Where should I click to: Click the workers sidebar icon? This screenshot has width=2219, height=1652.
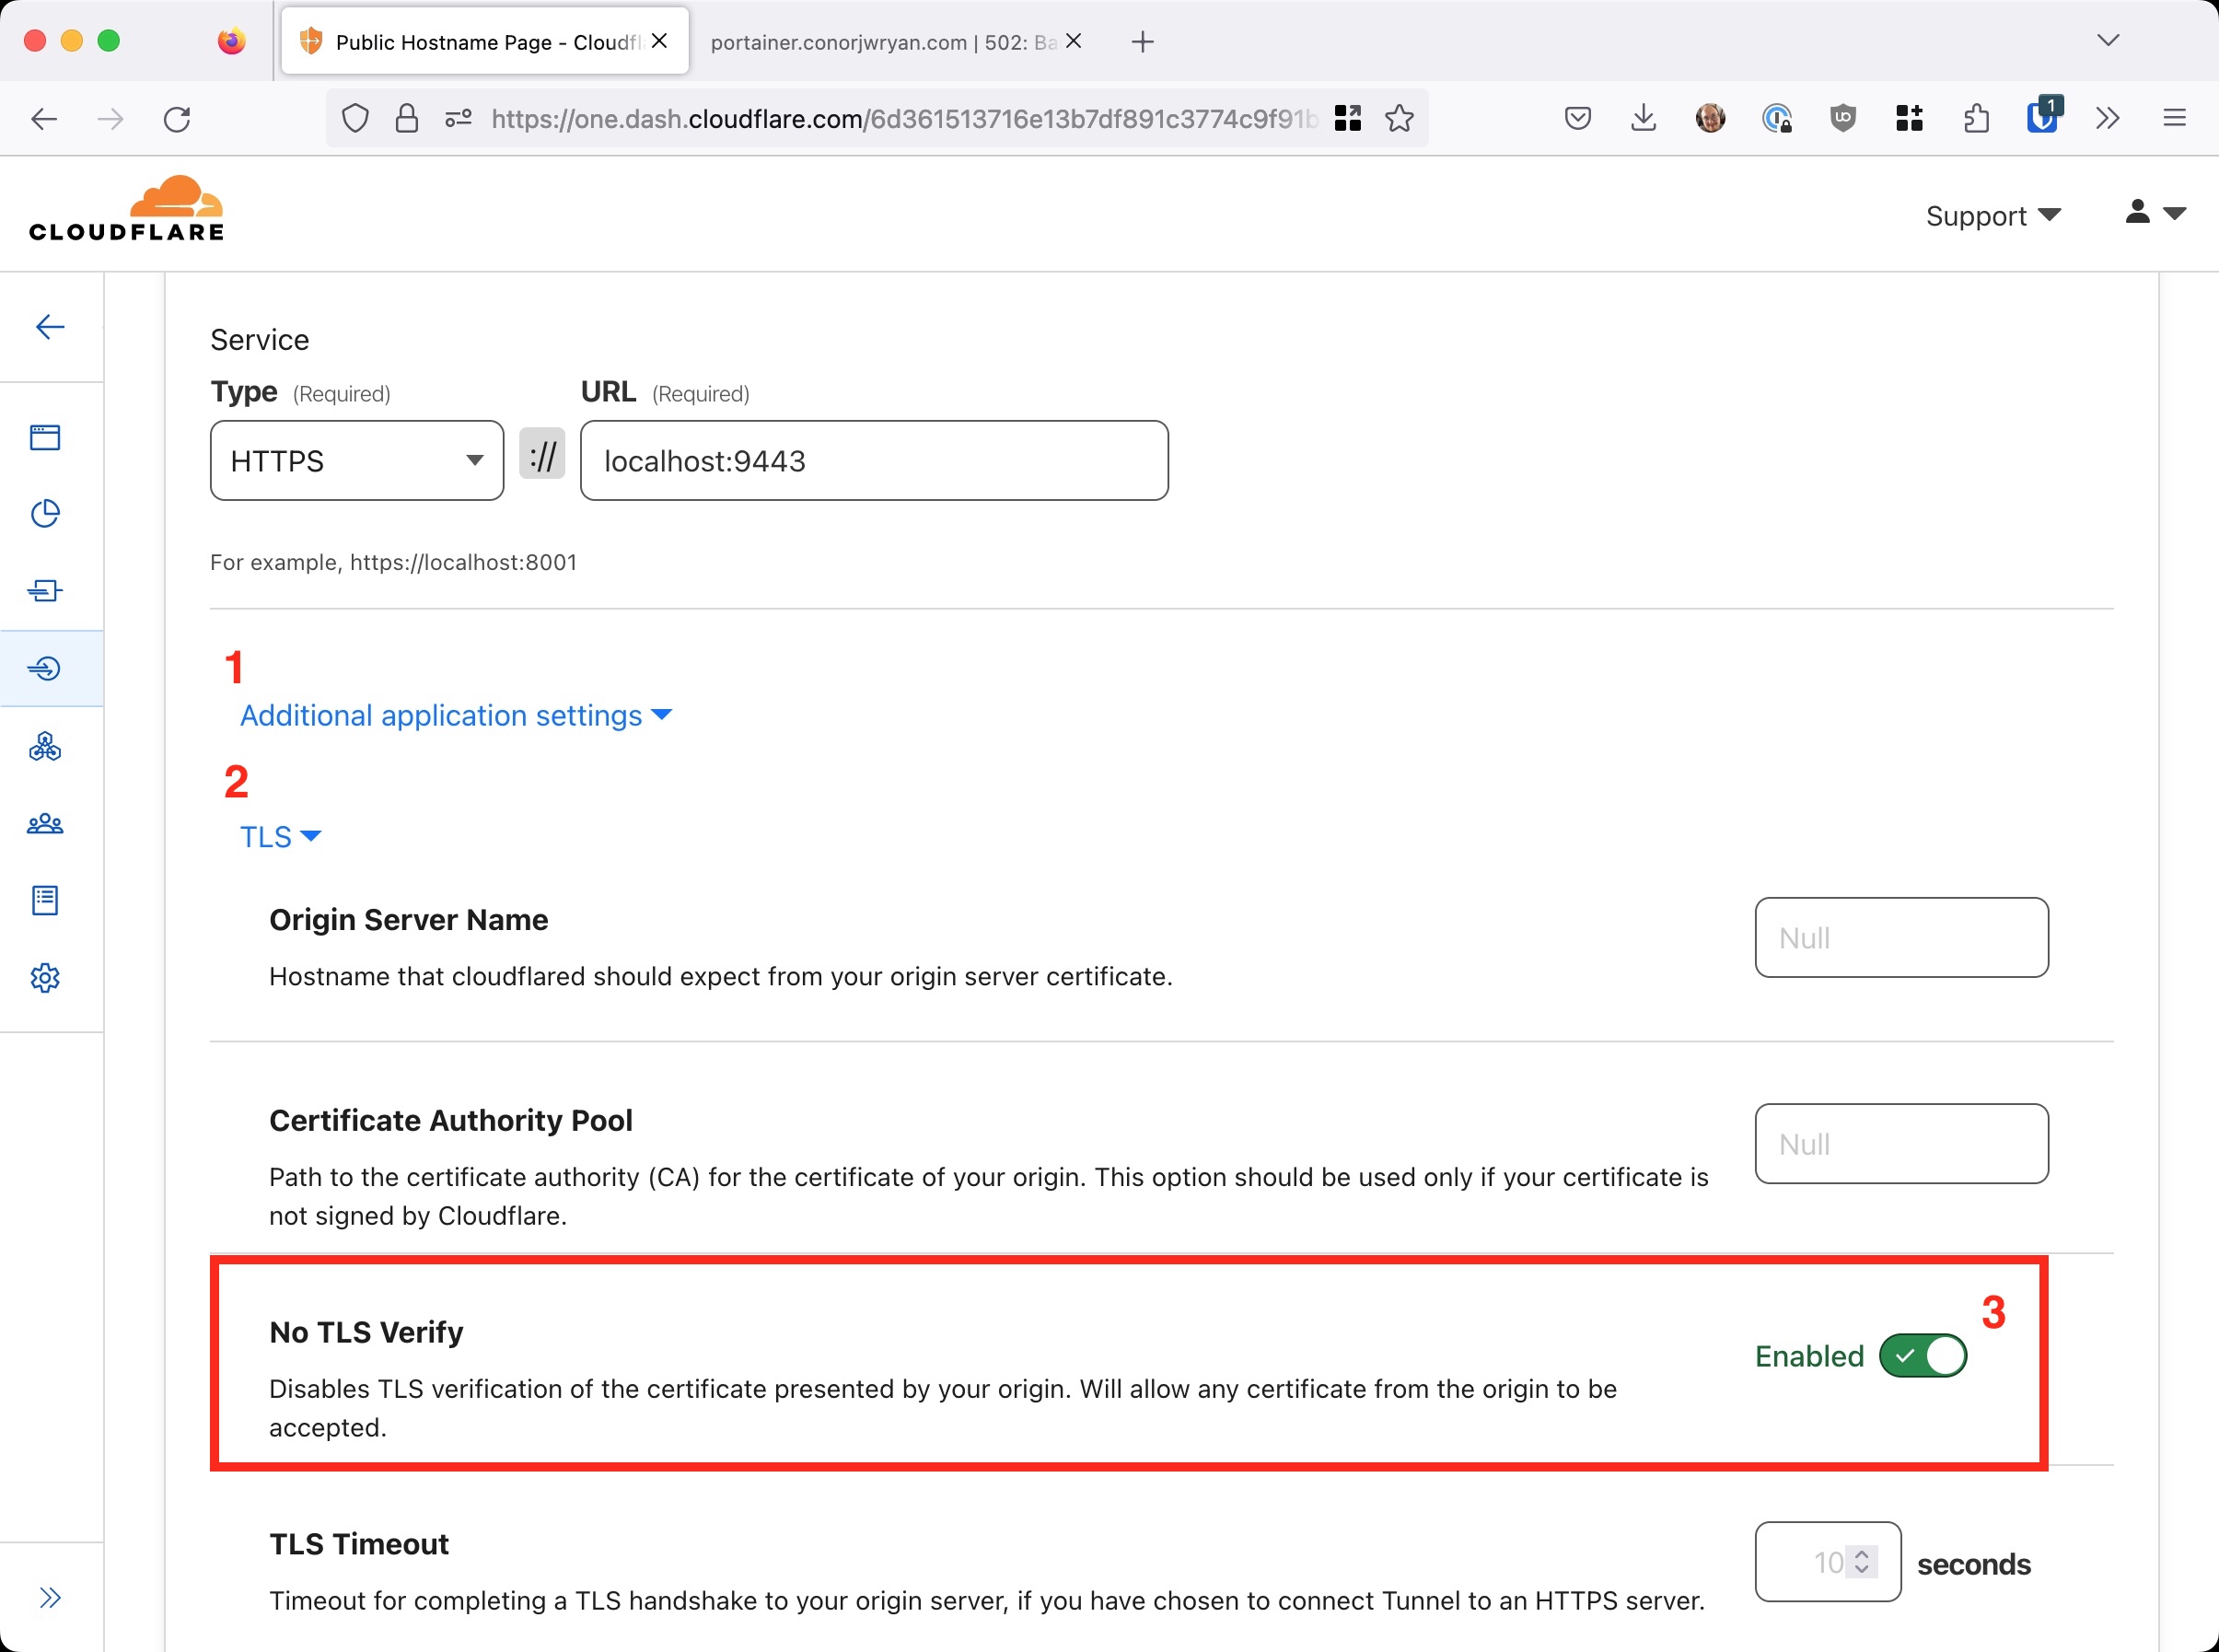click(47, 746)
